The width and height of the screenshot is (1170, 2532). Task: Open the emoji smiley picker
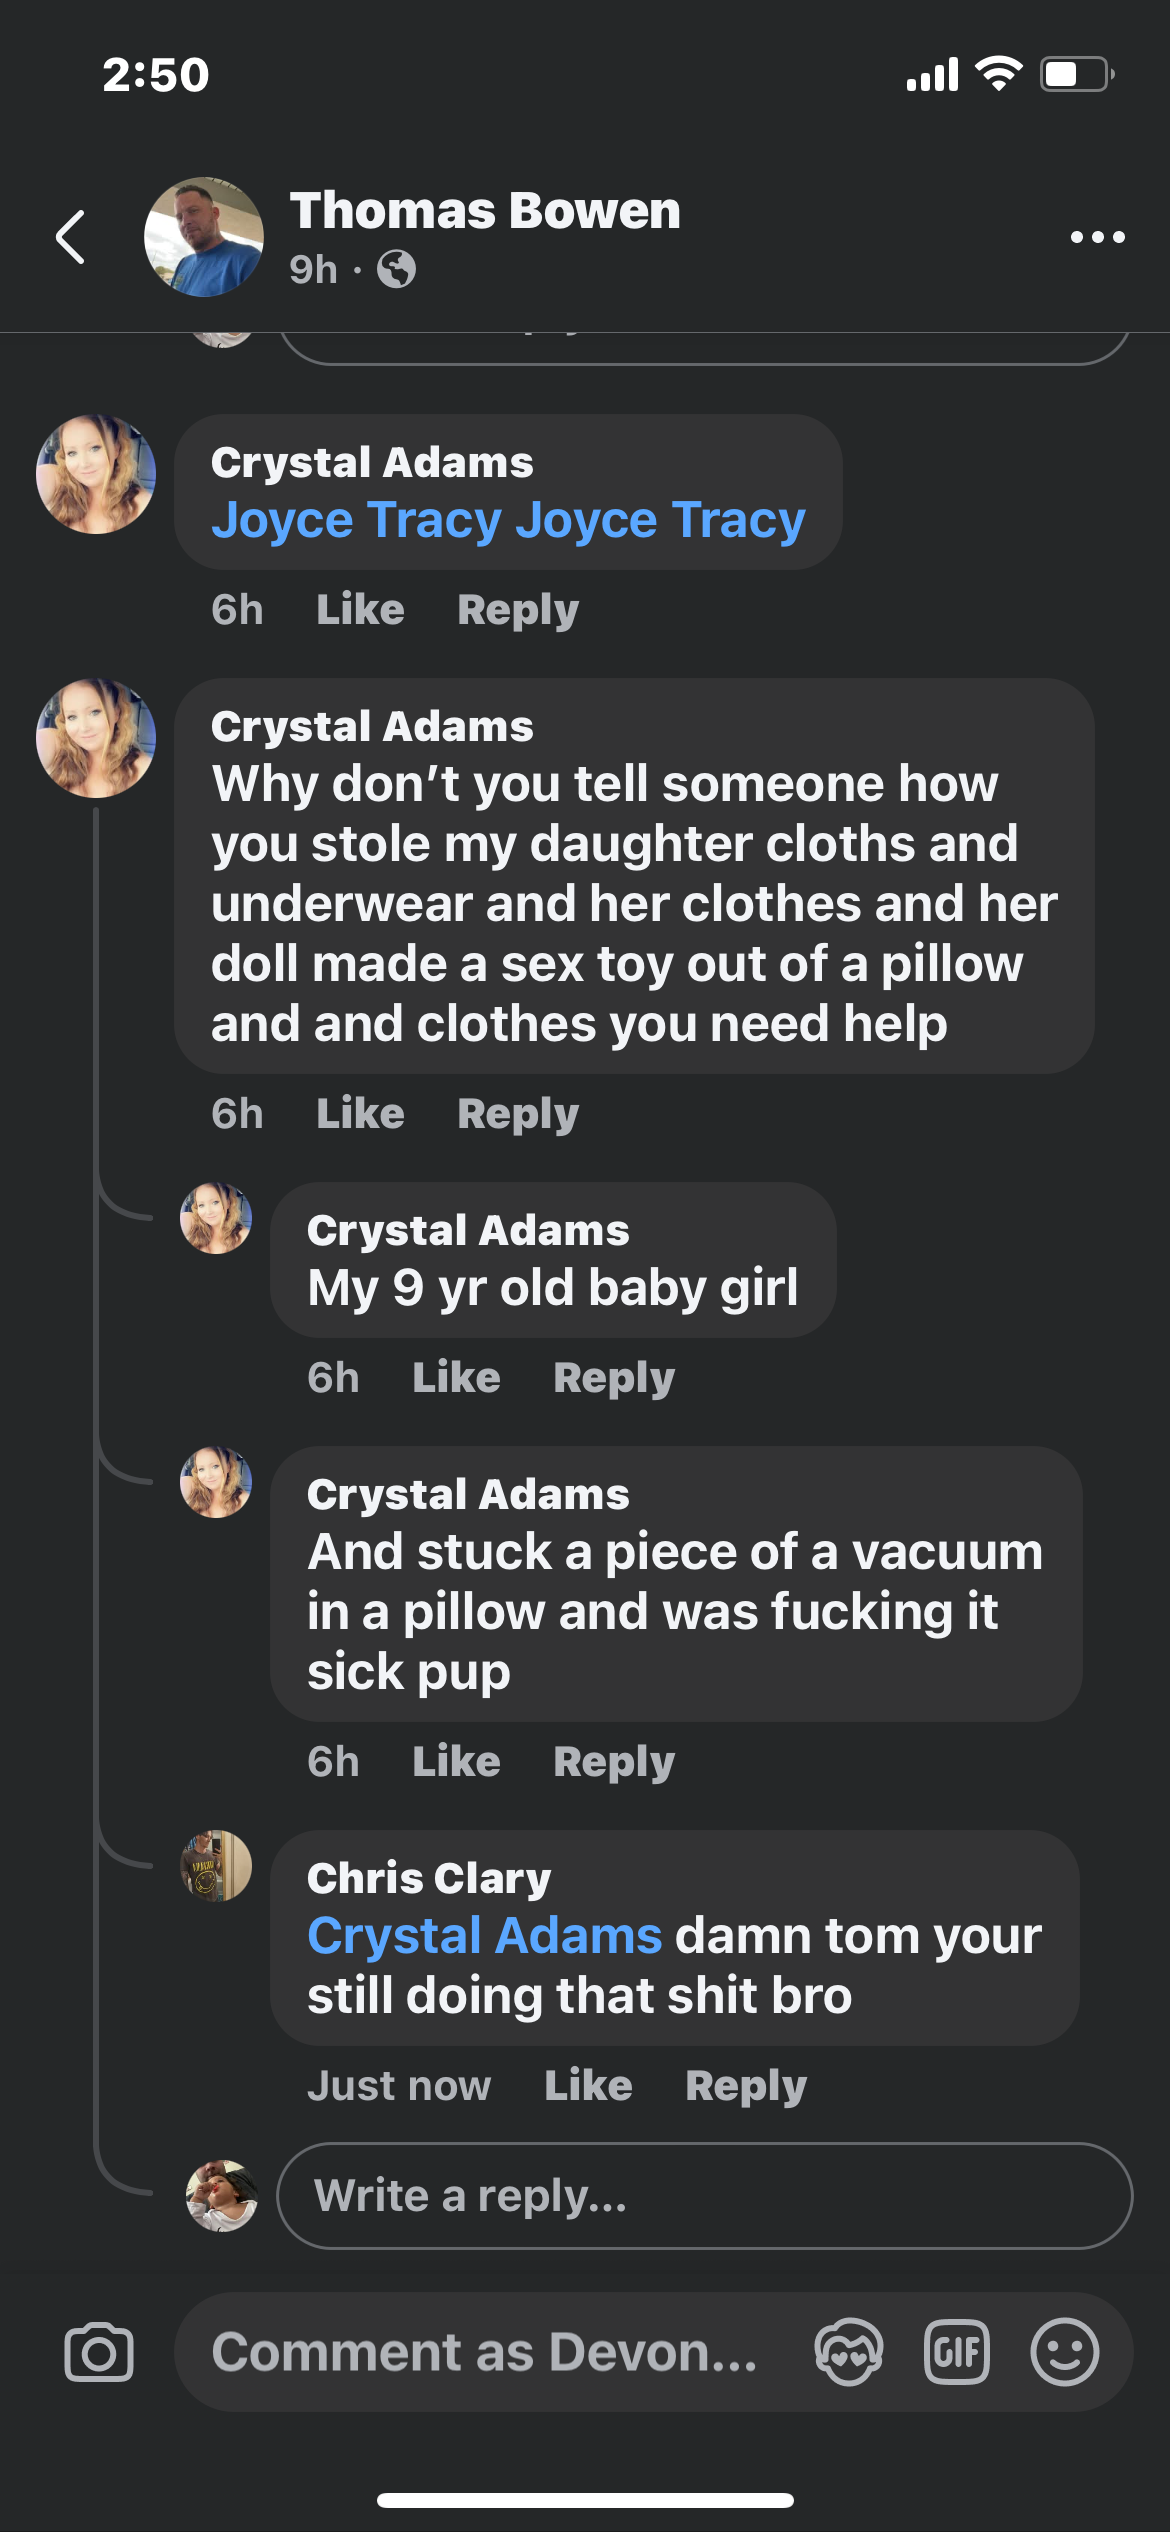[x=1064, y=2352]
